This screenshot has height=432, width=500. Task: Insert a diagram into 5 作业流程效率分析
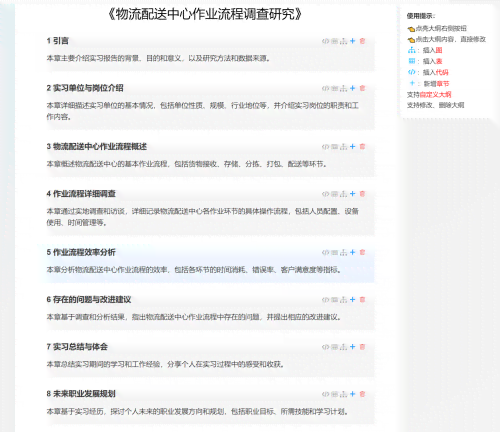pos(344,253)
